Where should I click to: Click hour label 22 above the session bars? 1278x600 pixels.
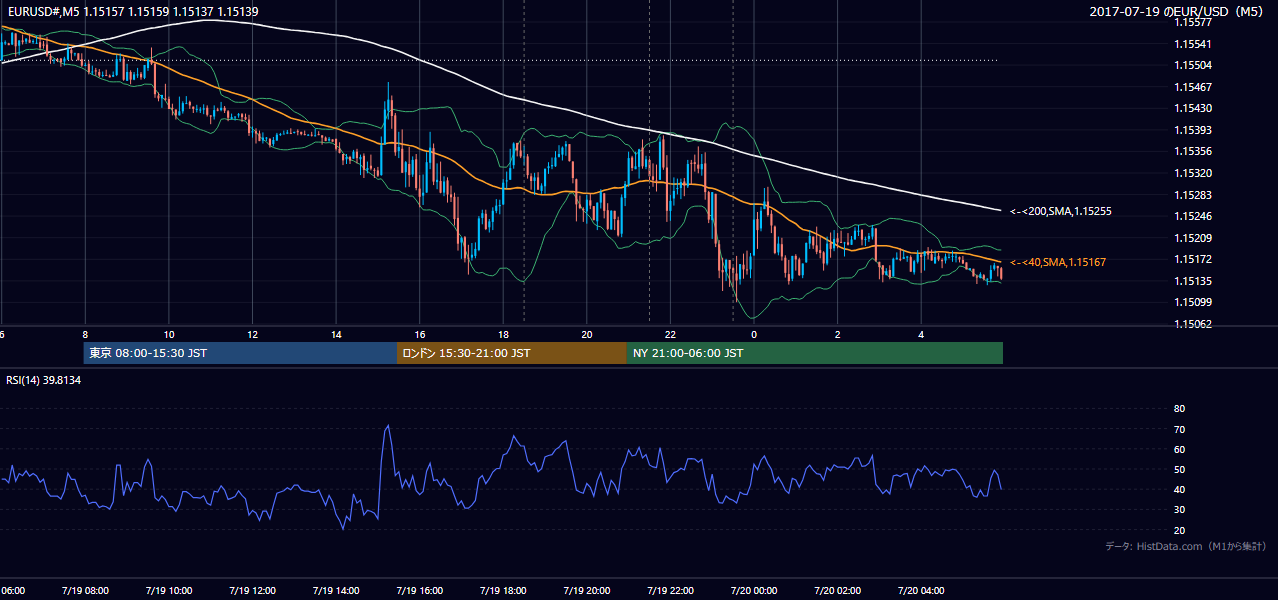[670, 335]
